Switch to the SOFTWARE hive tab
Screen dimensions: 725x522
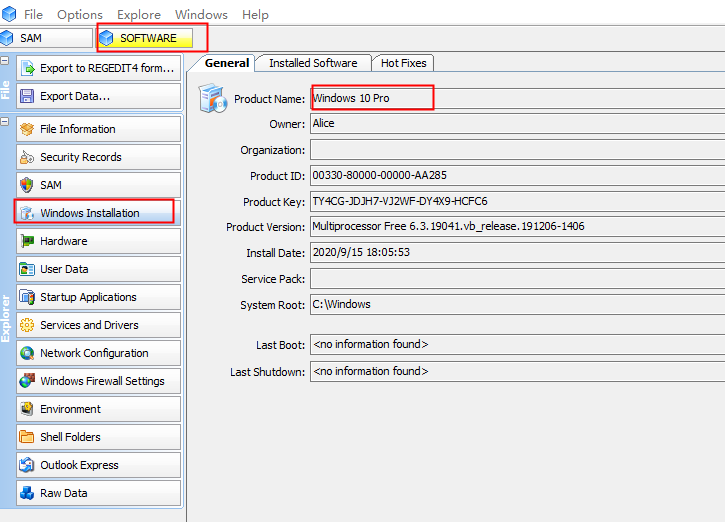pyautogui.click(x=146, y=38)
